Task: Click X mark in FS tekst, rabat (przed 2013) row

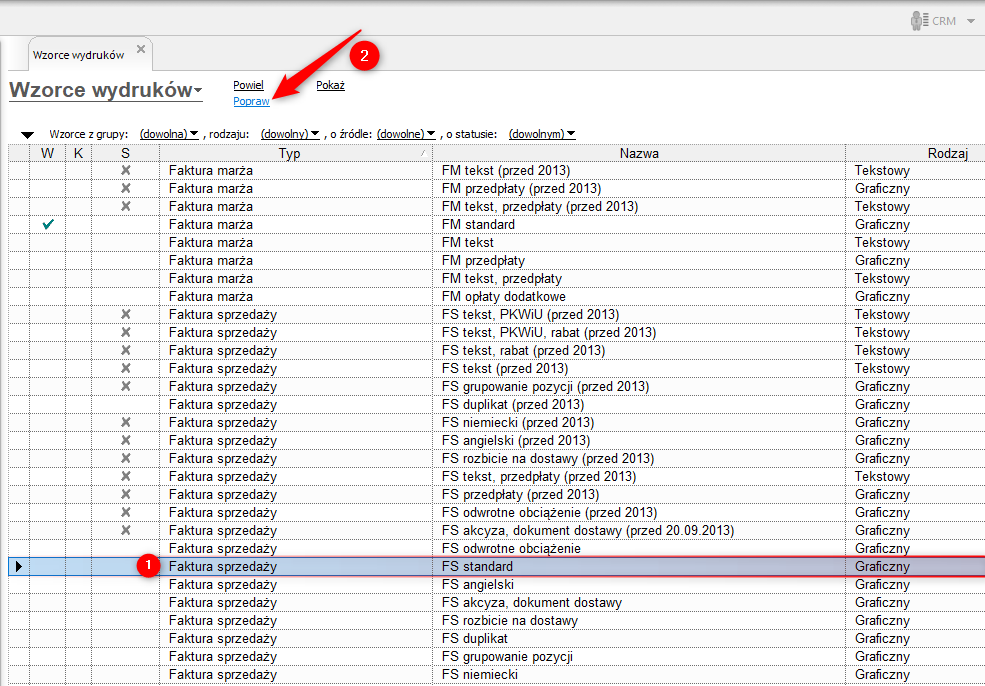Action: (x=126, y=351)
